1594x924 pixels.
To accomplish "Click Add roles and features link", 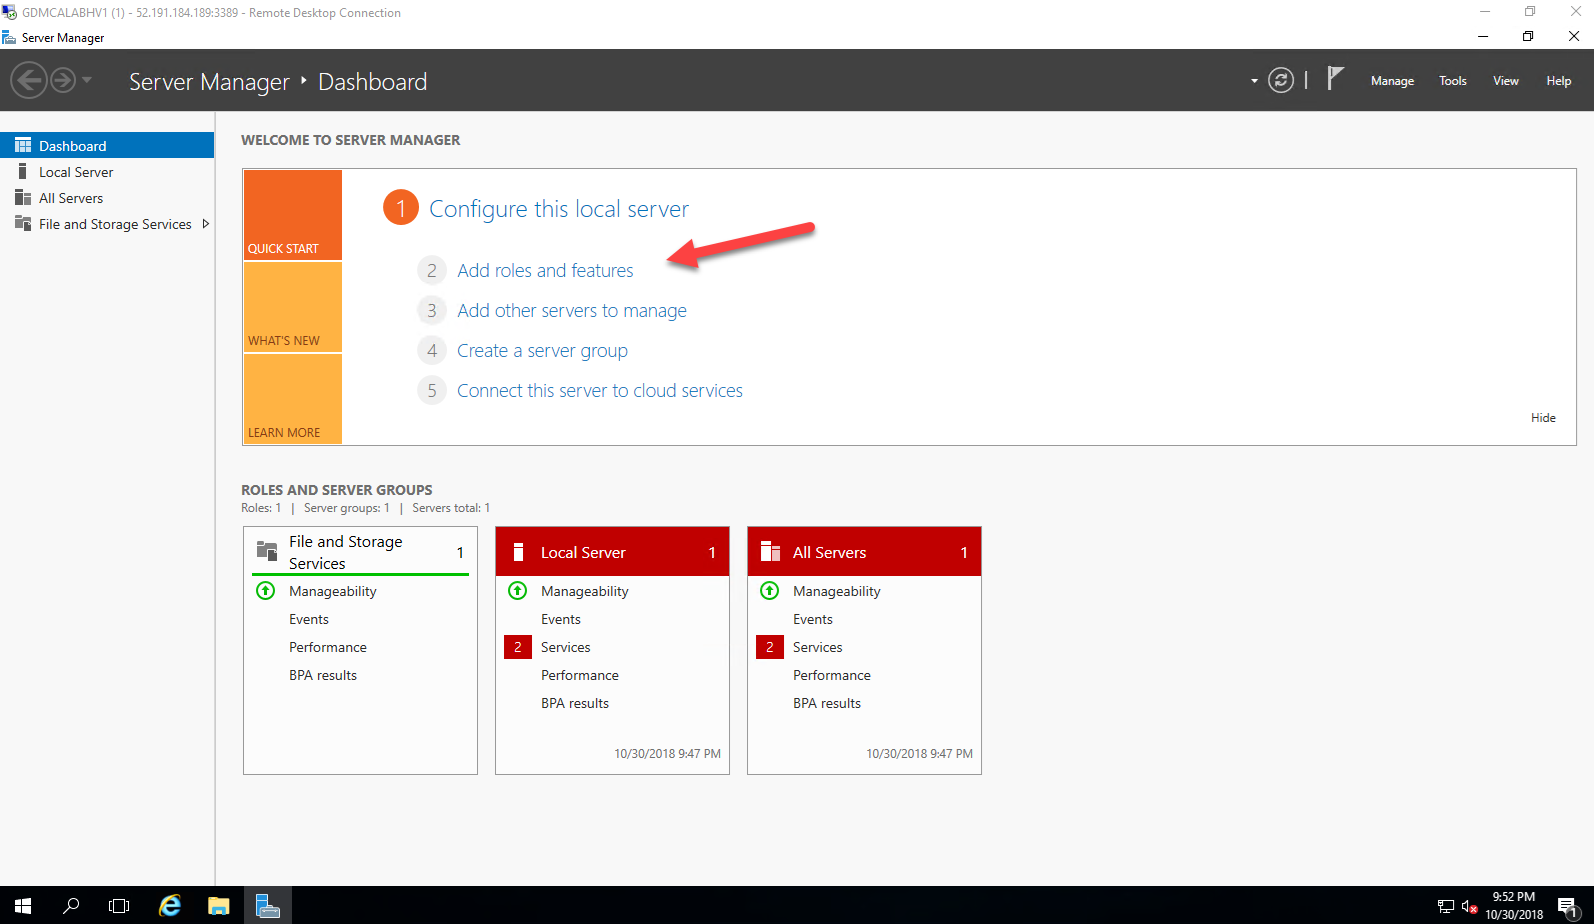I will click(545, 270).
